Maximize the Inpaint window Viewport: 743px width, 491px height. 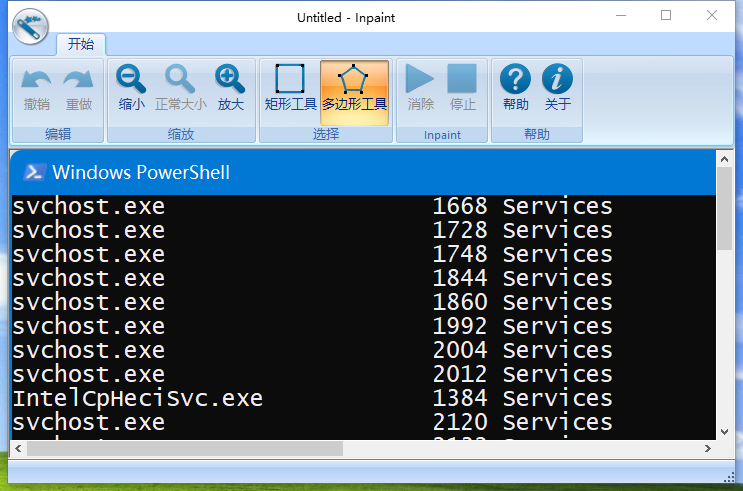click(666, 16)
